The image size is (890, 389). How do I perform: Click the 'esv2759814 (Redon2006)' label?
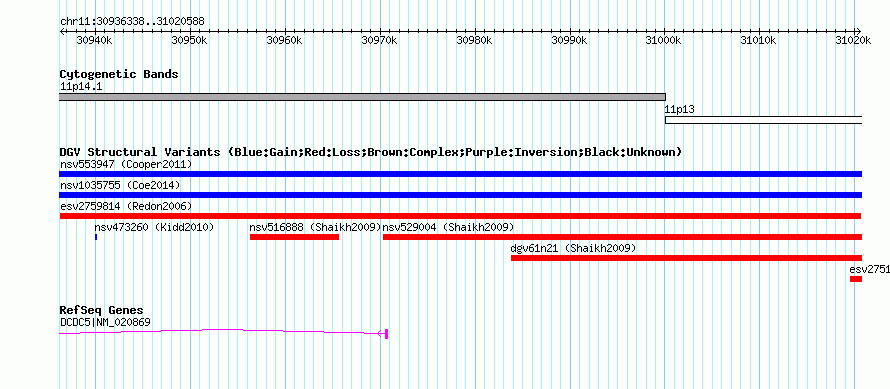pyautogui.click(x=126, y=207)
